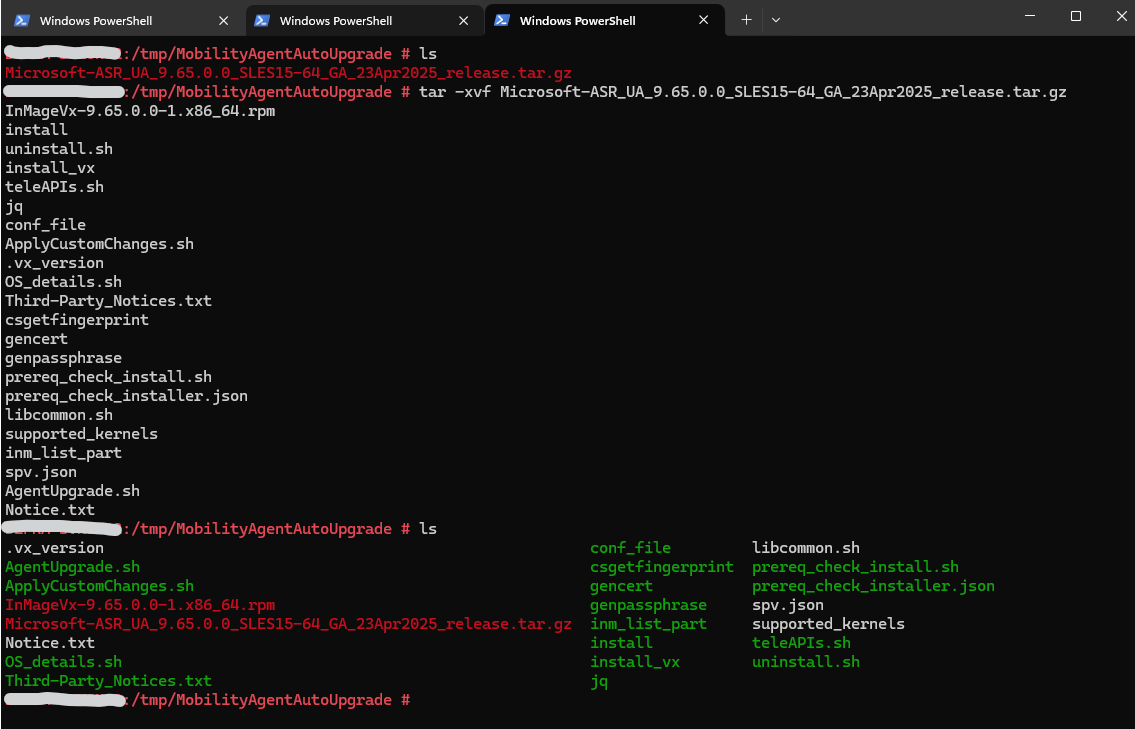1135x729 pixels.
Task: Click white 'gencert' in the tar output
Action: coord(36,339)
